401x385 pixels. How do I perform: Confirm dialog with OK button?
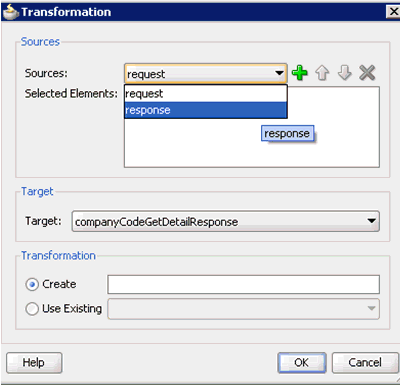(302, 362)
